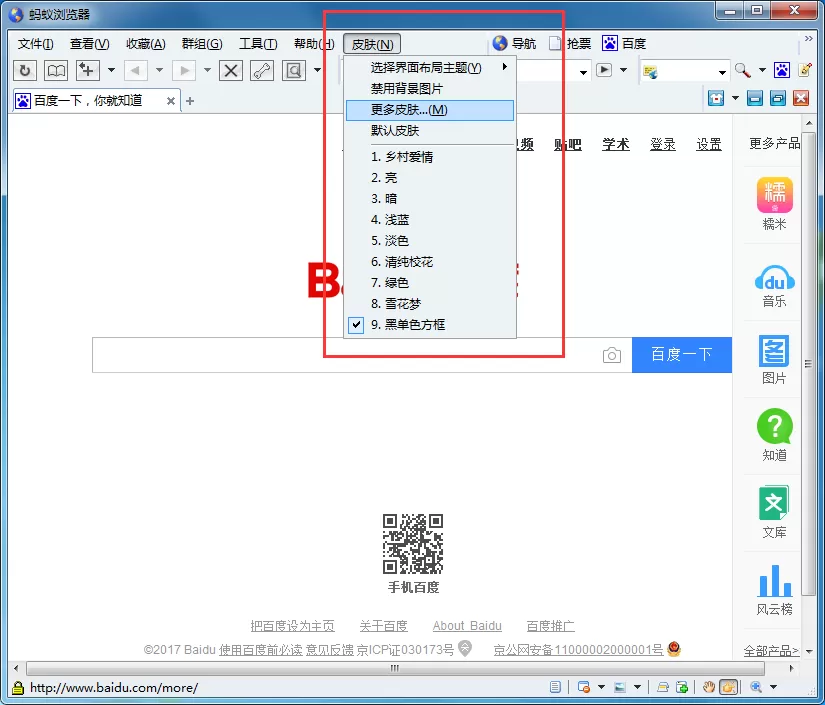Click the 贴吧 link
The image size is (825, 705).
(x=568, y=144)
